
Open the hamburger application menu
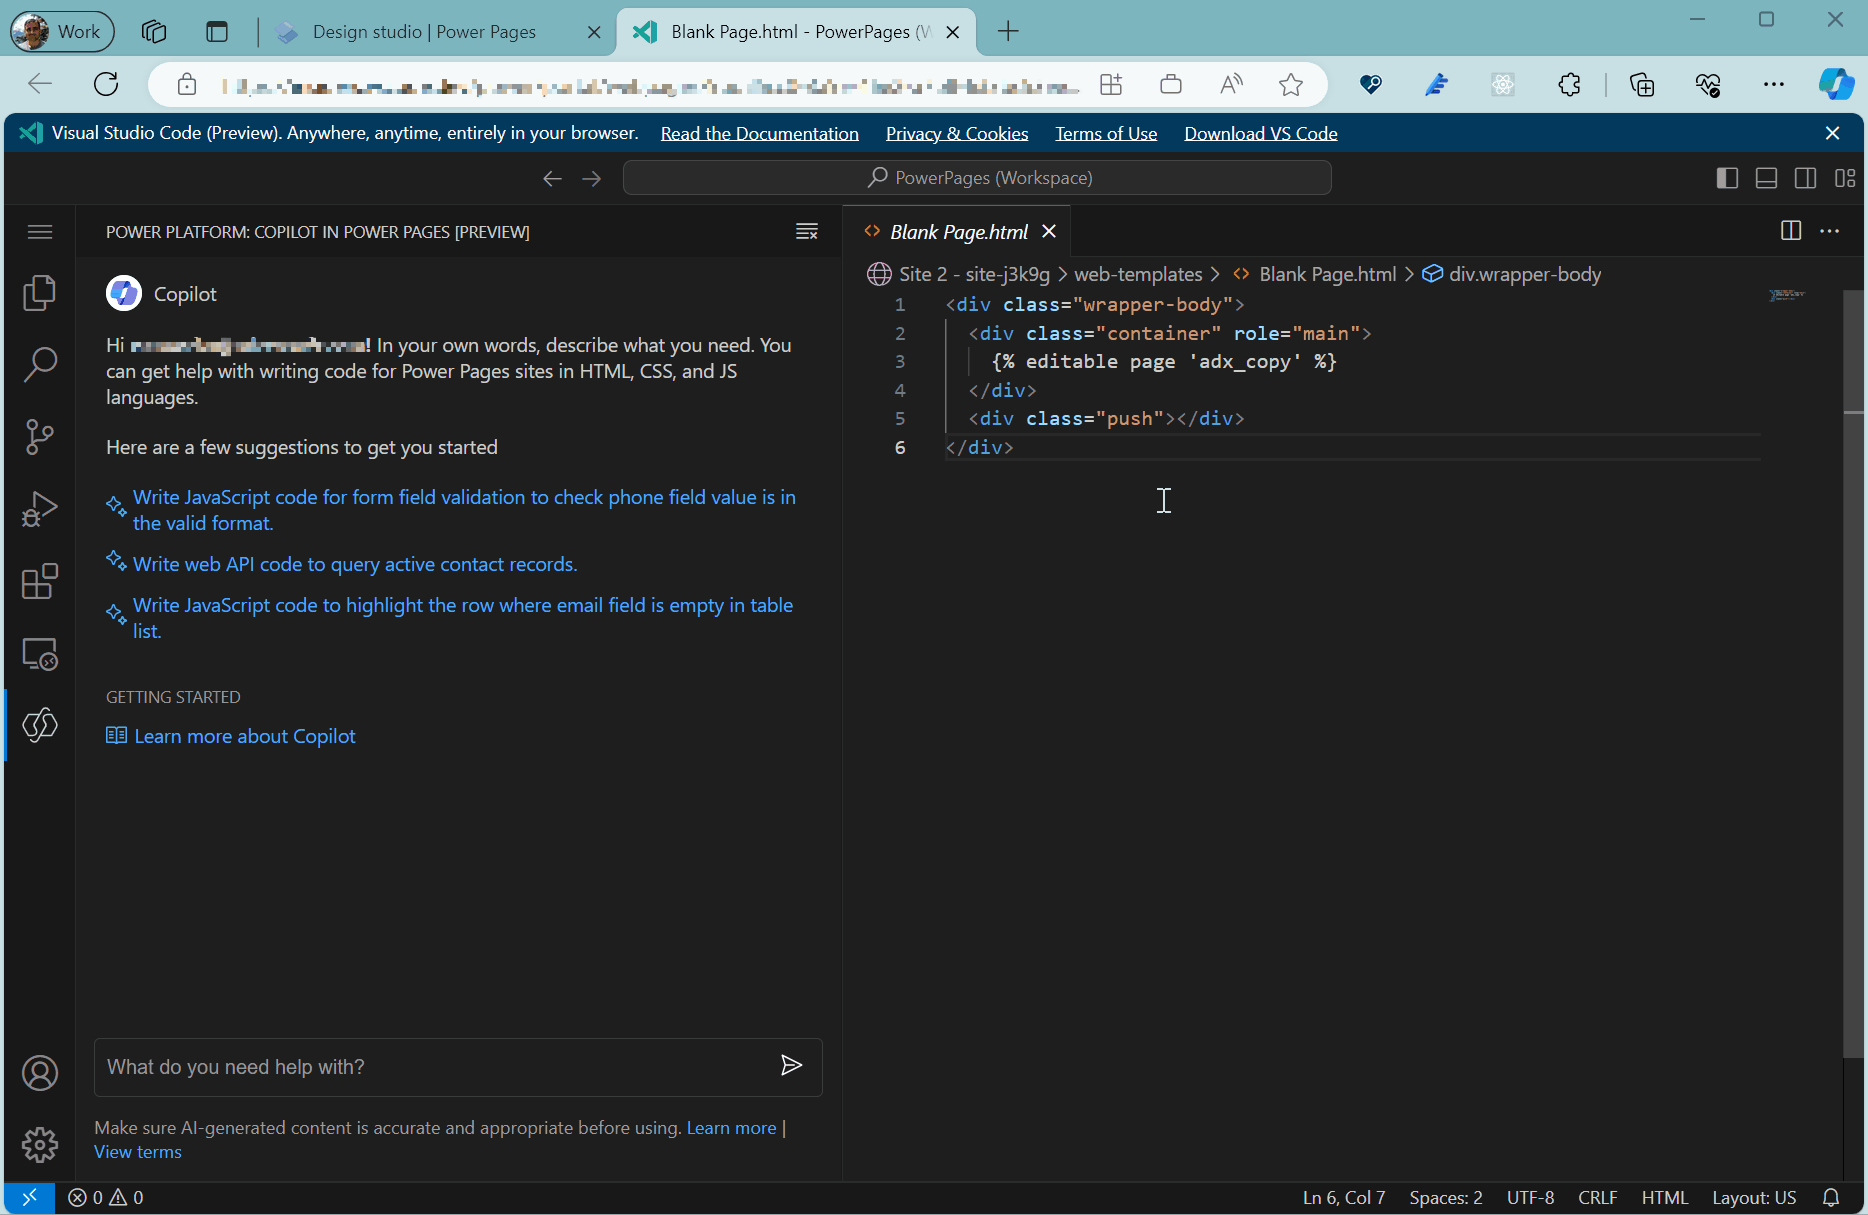40,231
